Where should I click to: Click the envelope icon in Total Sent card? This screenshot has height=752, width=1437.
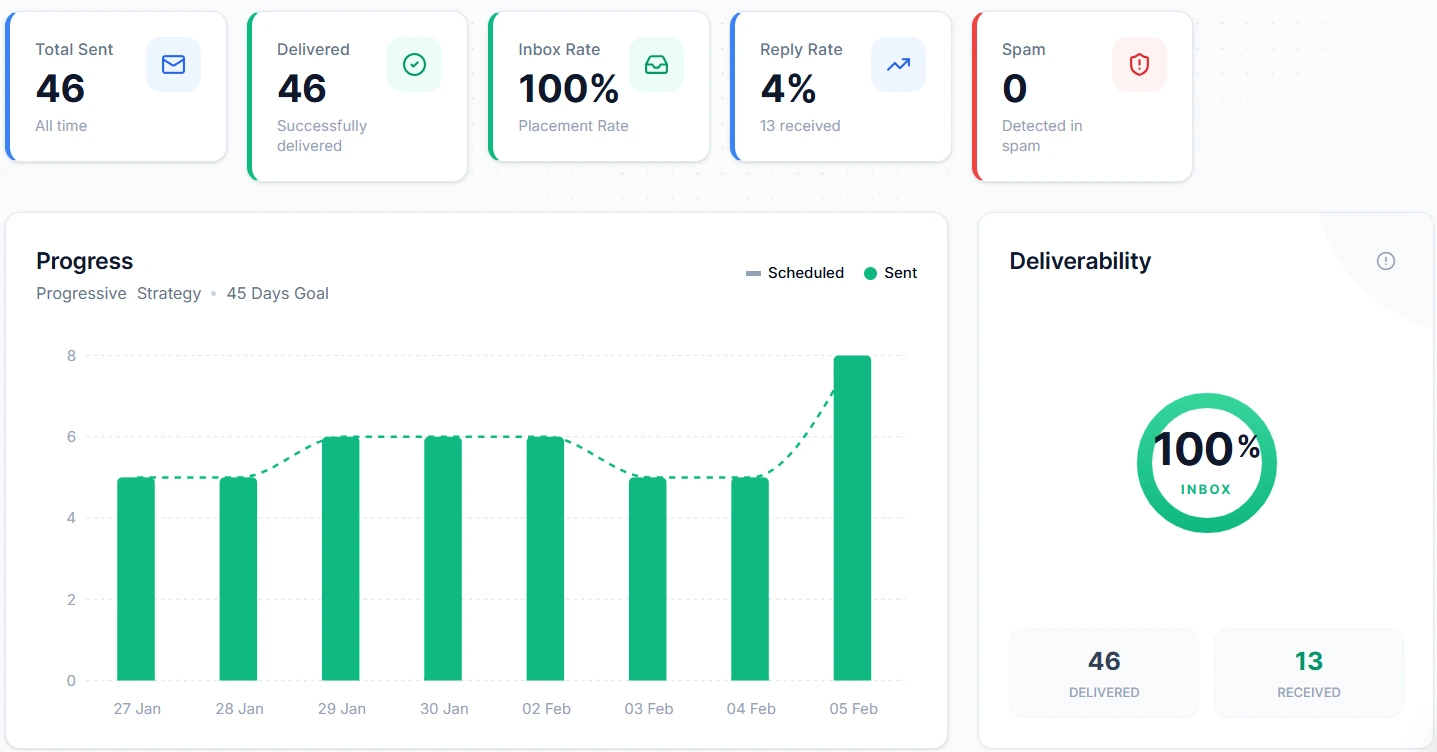173,65
